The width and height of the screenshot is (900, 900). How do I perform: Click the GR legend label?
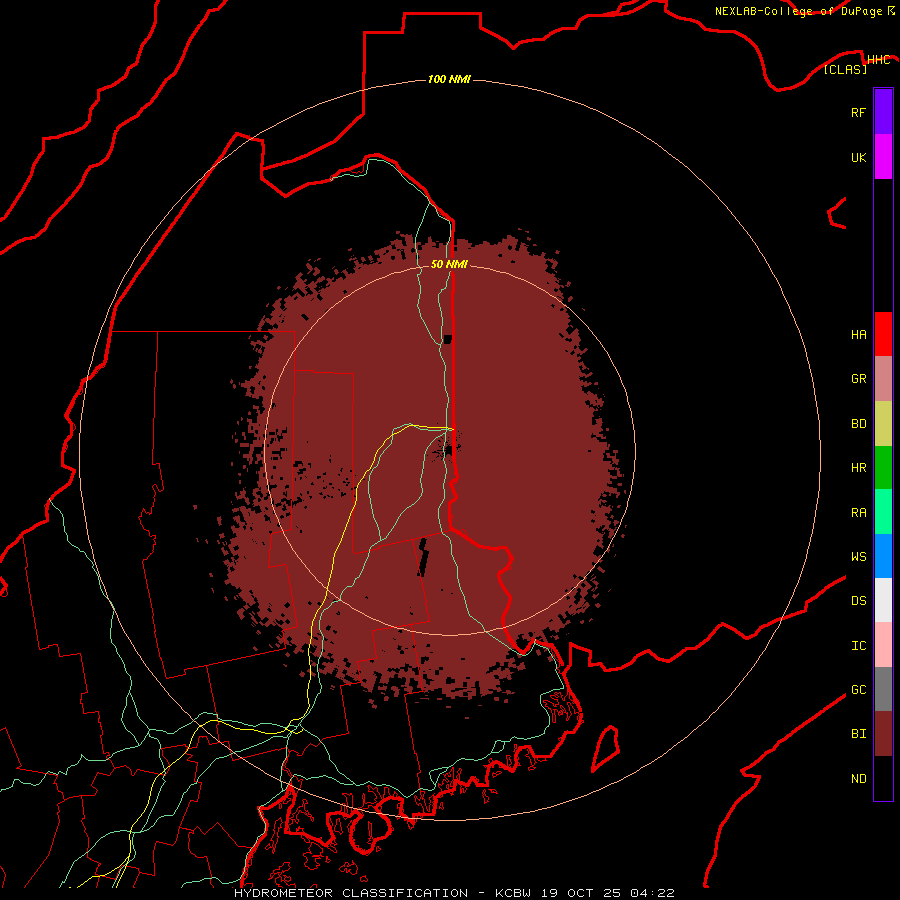pyautogui.click(x=858, y=379)
